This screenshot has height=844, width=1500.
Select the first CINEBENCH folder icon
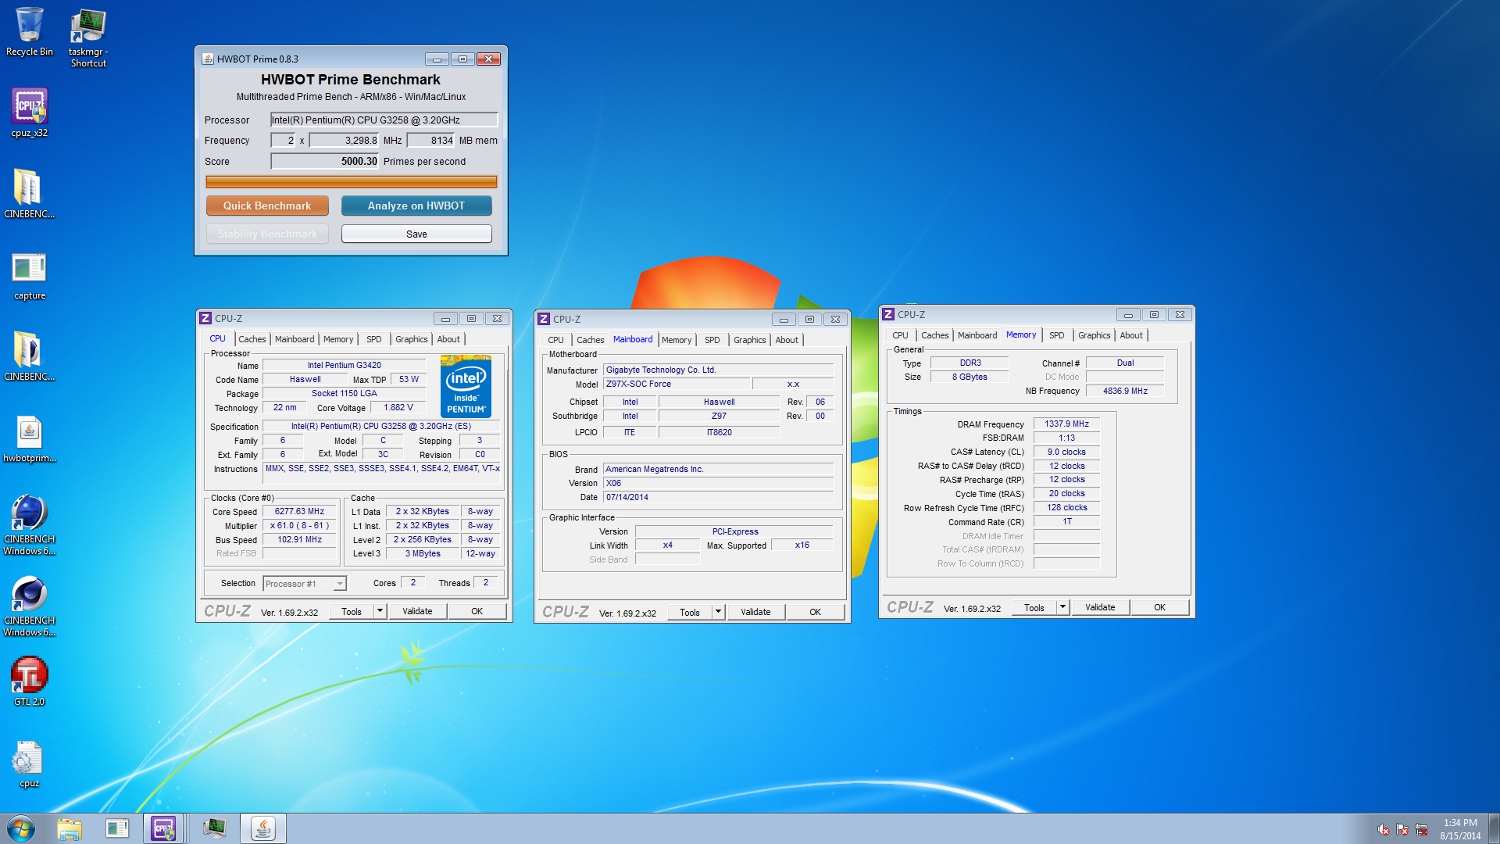29,194
